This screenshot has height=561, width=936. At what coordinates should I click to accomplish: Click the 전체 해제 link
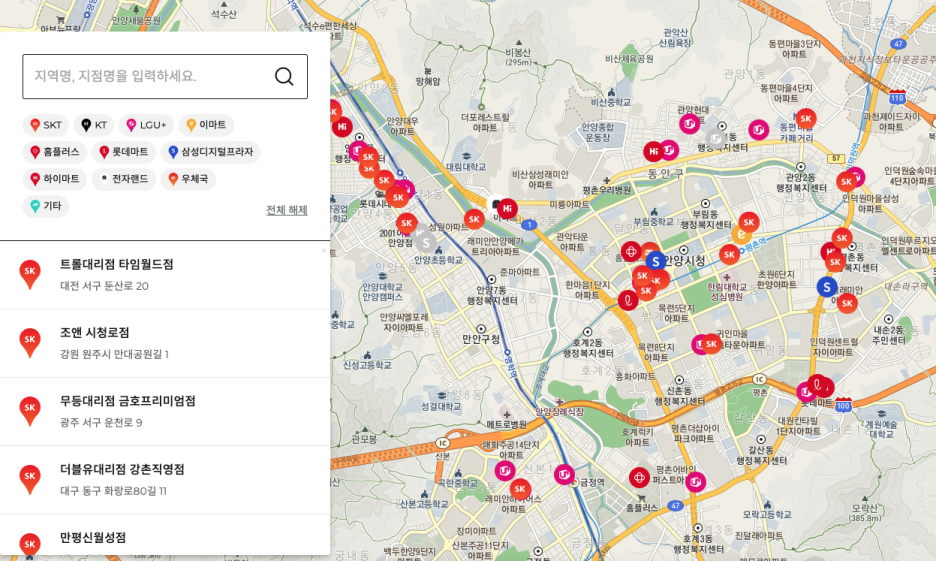287,210
